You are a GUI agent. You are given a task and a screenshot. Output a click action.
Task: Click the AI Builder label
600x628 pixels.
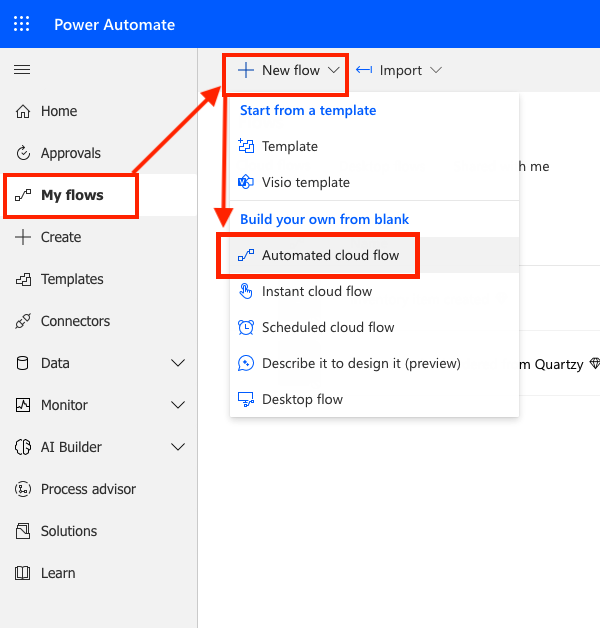coord(71,447)
